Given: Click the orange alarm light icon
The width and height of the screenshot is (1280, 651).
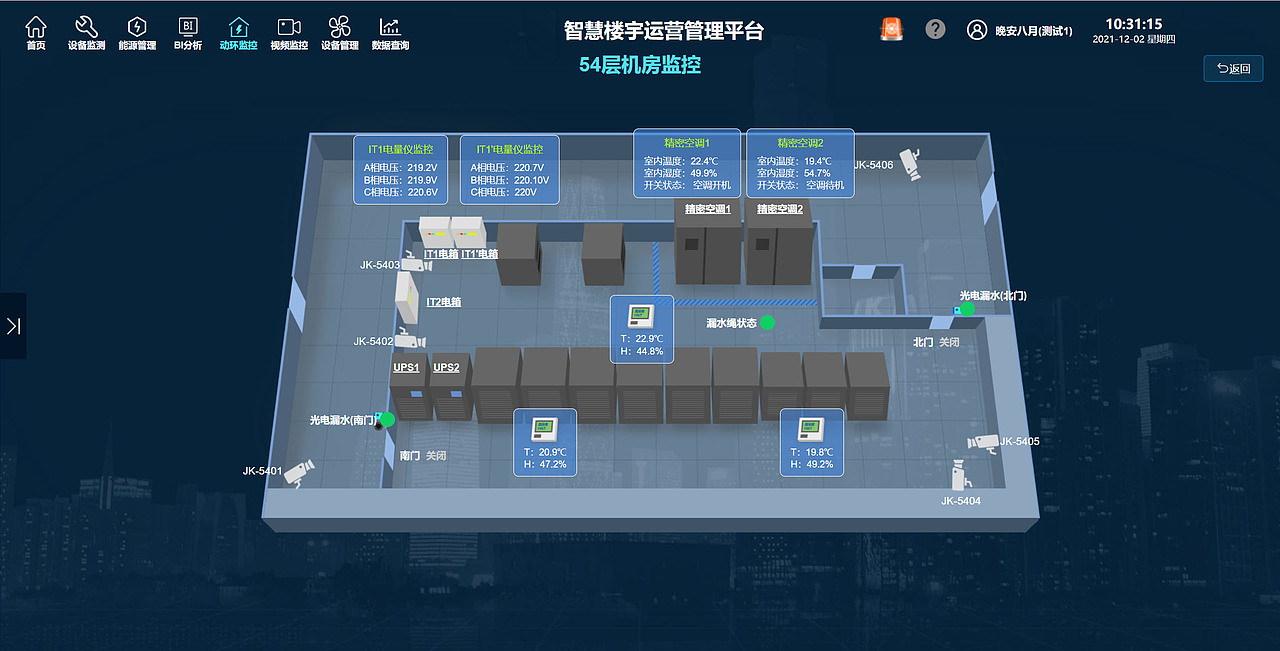Looking at the screenshot, I should pyautogui.click(x=890, y=29).
